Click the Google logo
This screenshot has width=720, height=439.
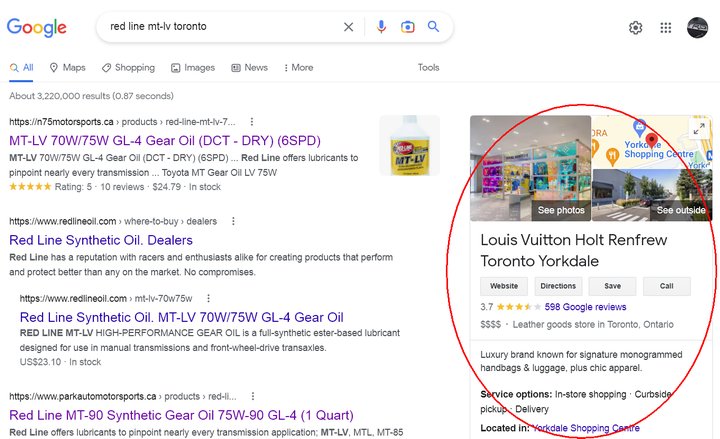tap(37, 28)
